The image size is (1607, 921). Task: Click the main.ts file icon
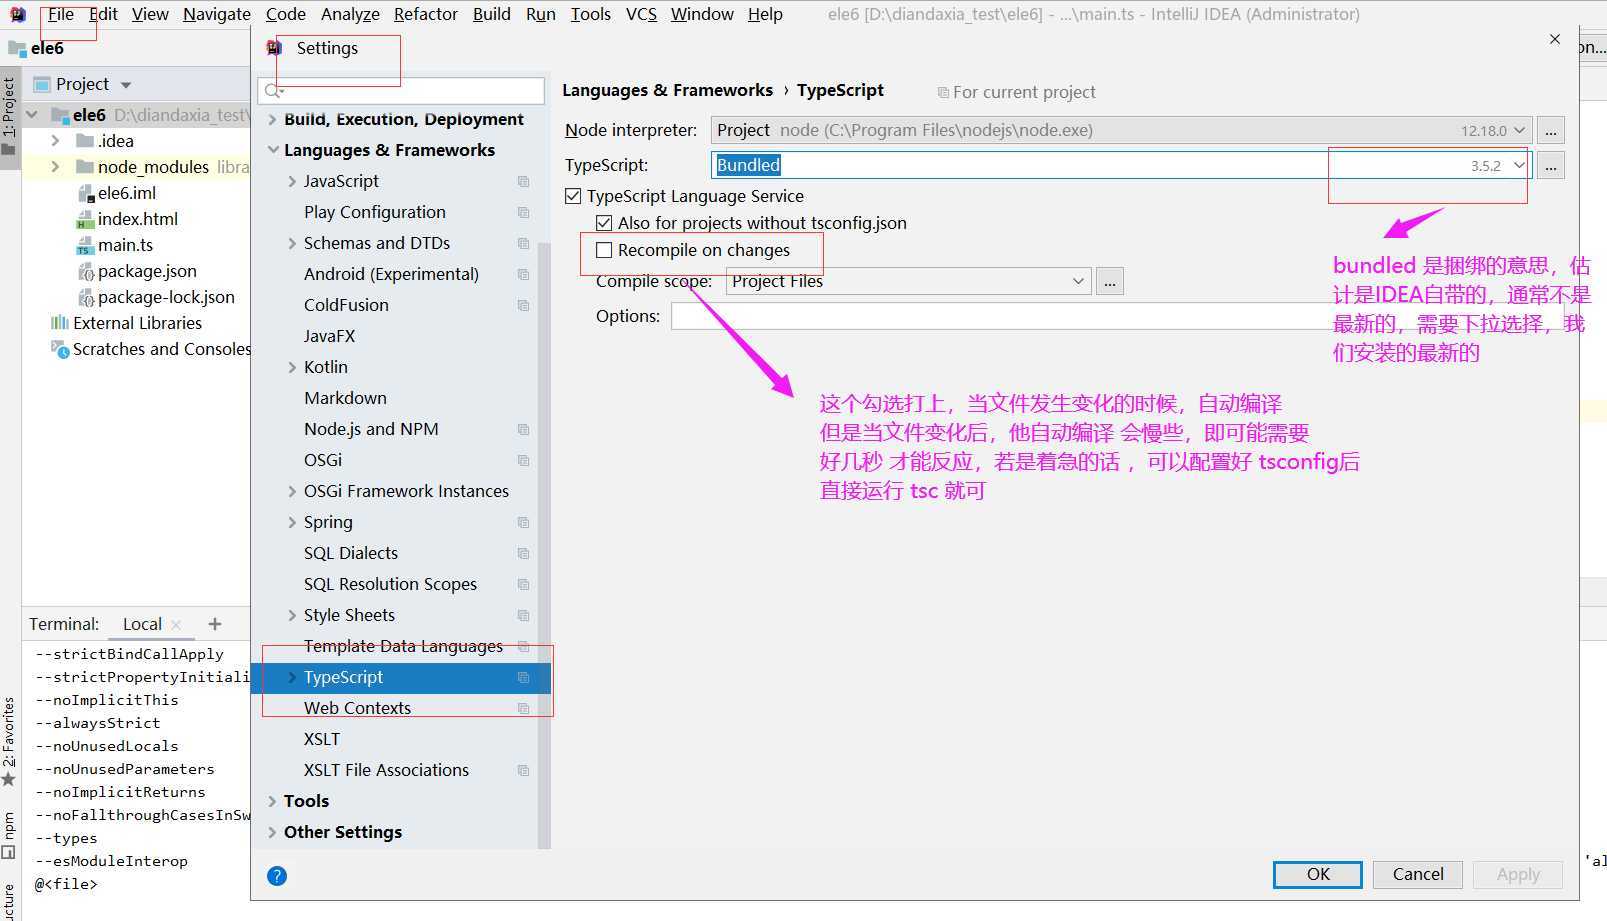coord(85,246)
